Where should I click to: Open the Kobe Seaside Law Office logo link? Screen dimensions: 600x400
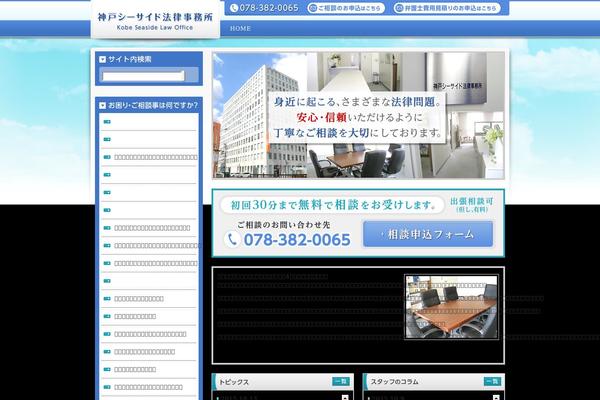[155, 21]
